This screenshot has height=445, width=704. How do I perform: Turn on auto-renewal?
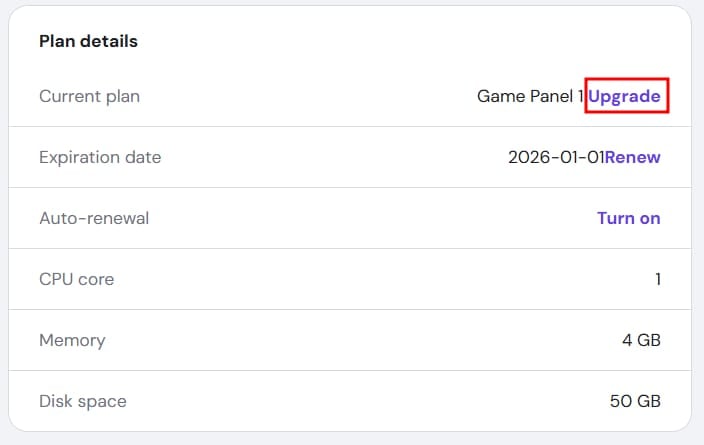(628, 218)
